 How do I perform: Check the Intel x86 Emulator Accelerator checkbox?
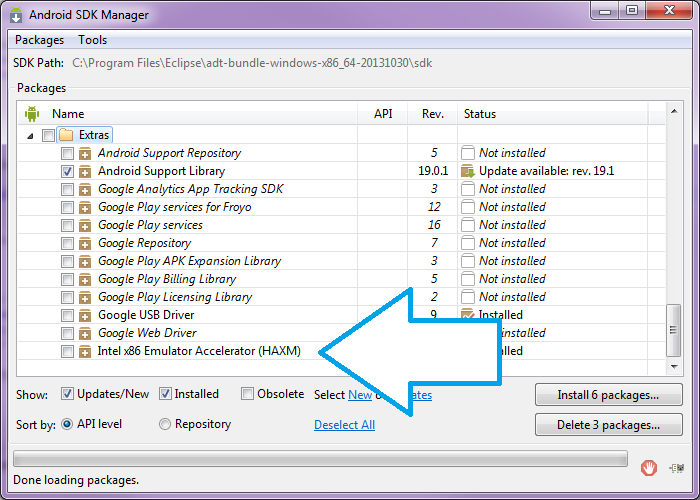click(67, 351)
